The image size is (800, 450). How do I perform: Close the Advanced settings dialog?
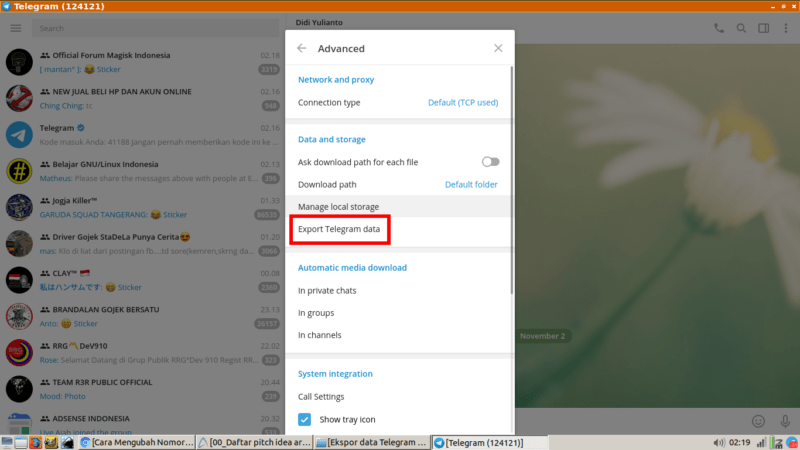pyautogui.click(x=498, y=48)
